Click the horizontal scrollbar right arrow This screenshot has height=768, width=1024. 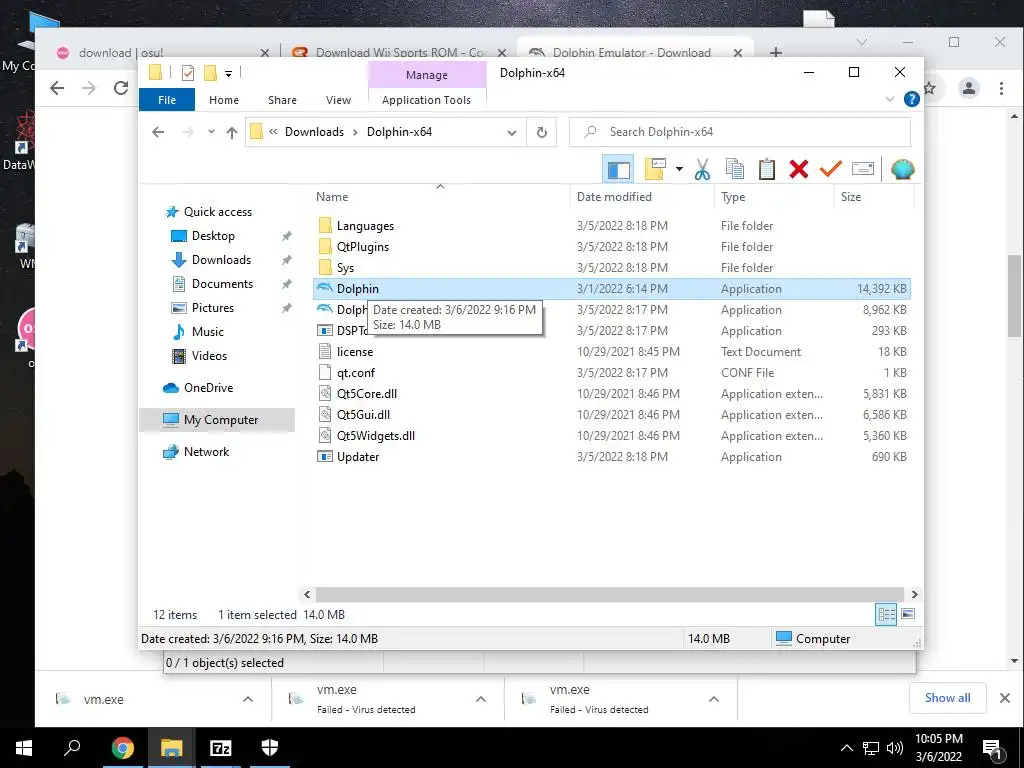click(x=914, y=594)
